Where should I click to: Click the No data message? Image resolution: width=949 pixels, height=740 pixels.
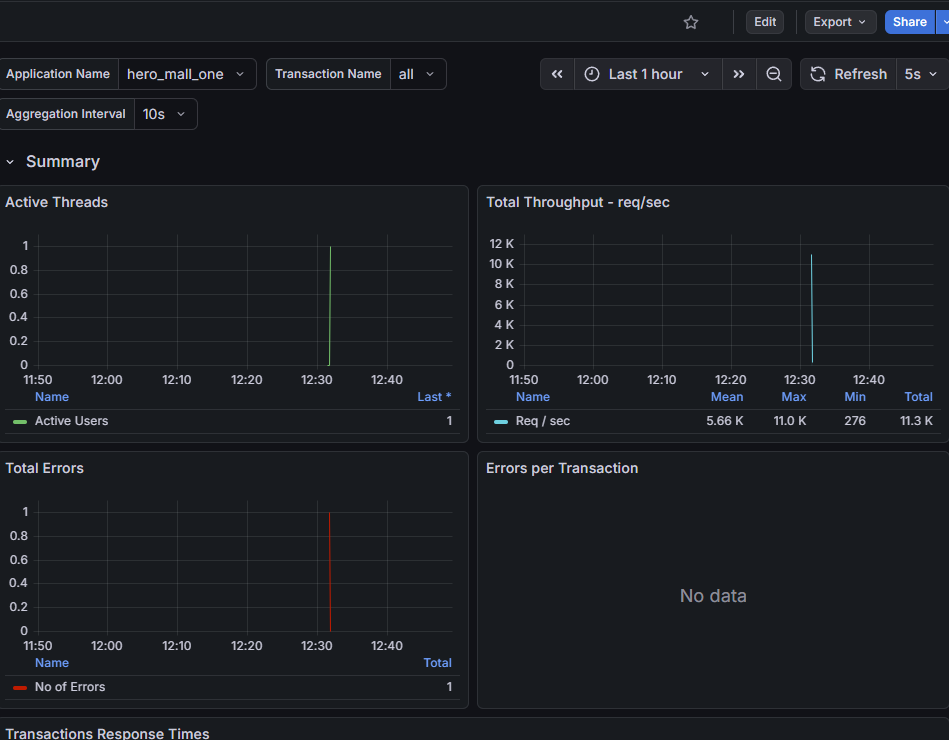coord(713,596)
